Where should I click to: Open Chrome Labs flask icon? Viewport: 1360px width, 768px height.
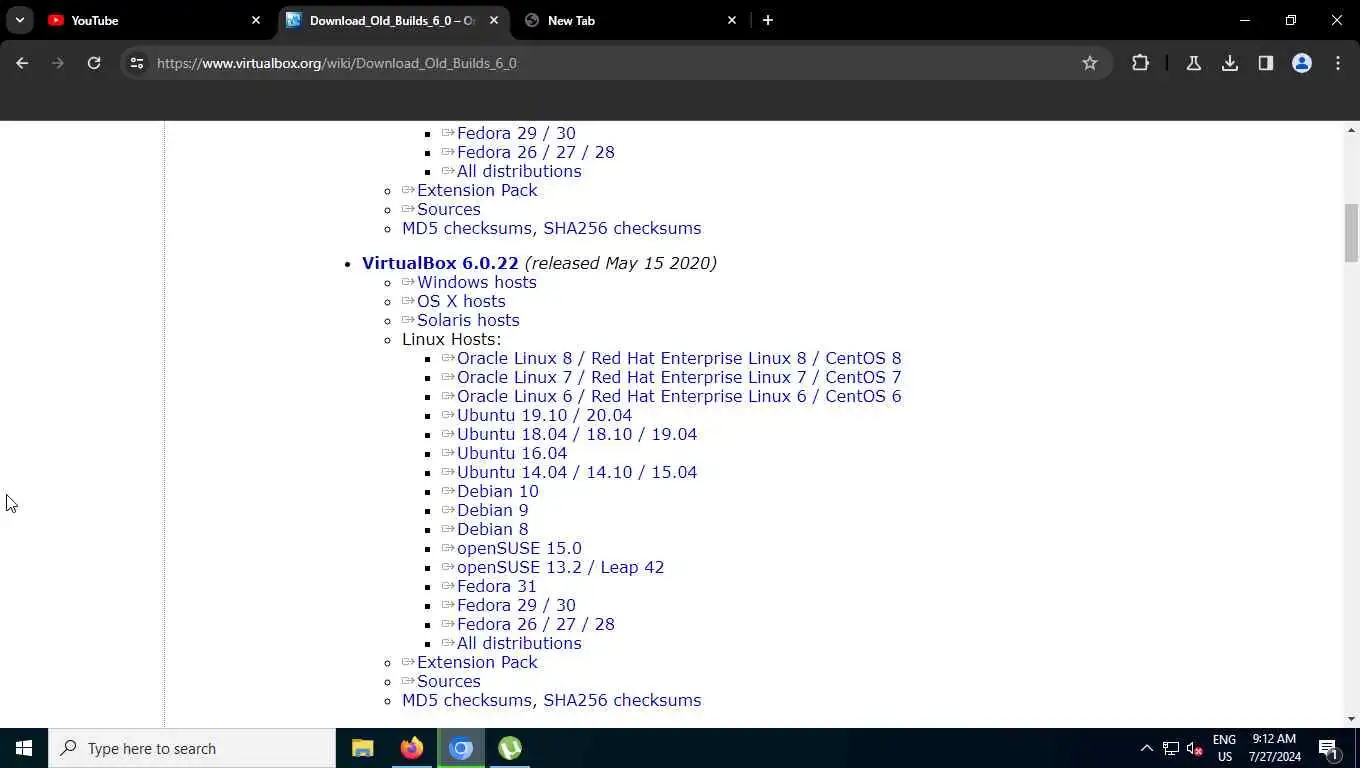click(x=1193, y=63)
